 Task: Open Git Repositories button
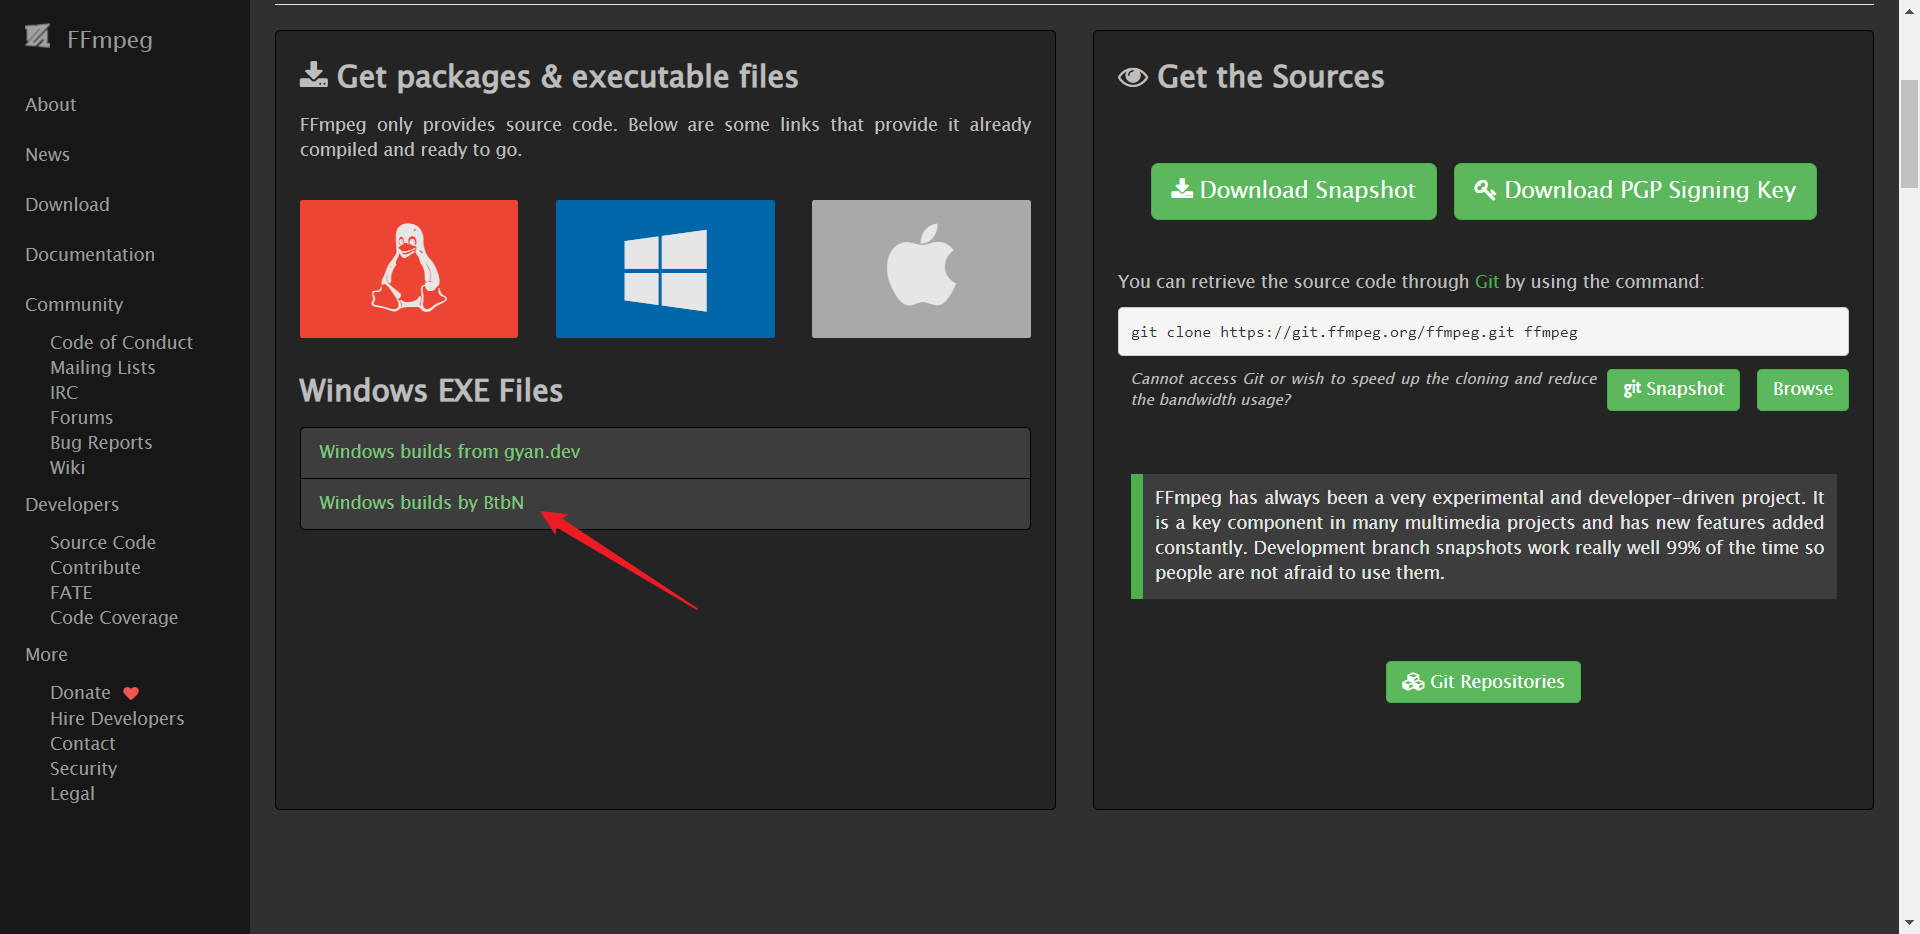[1483, 682]
